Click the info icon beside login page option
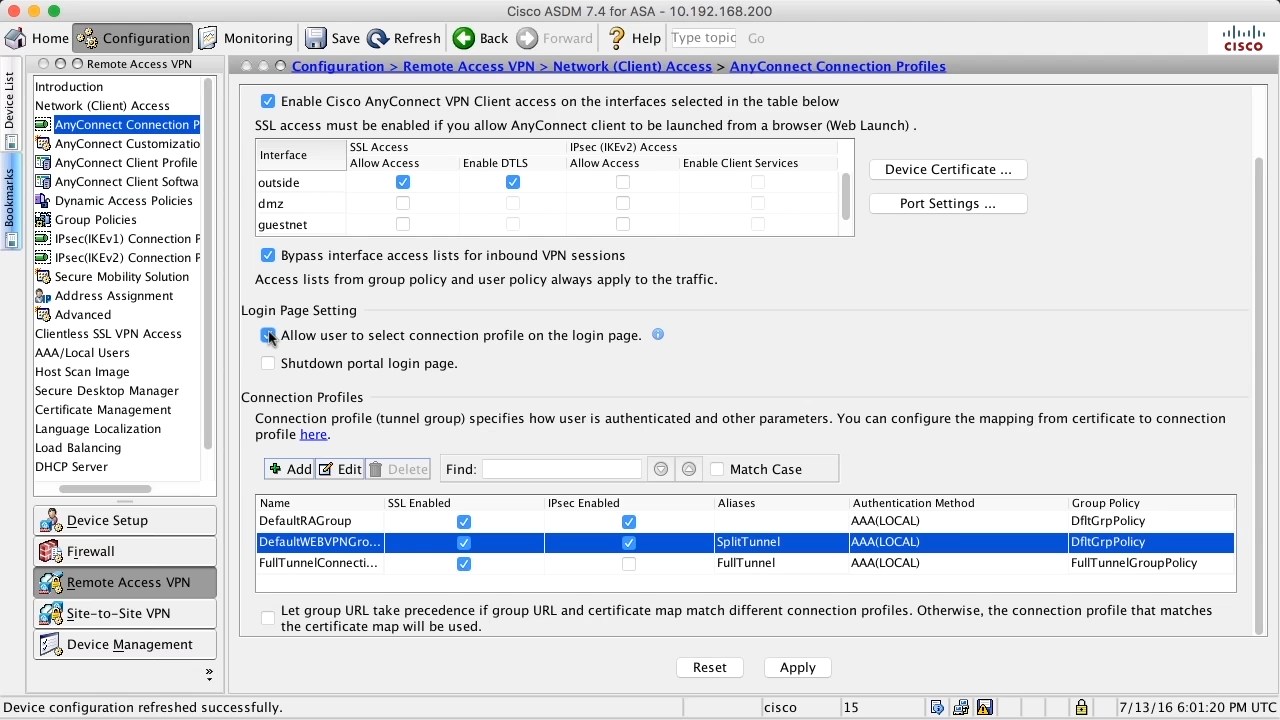The image size is (1280, 720). 658,334
